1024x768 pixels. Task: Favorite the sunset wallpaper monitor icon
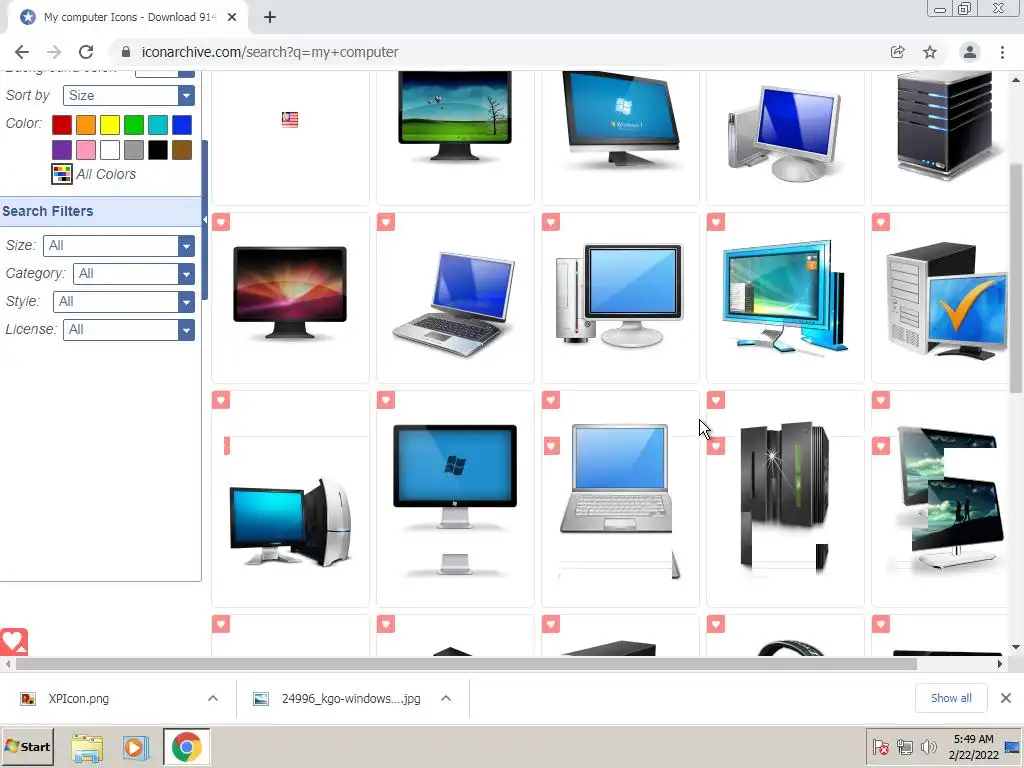point(221,222)
